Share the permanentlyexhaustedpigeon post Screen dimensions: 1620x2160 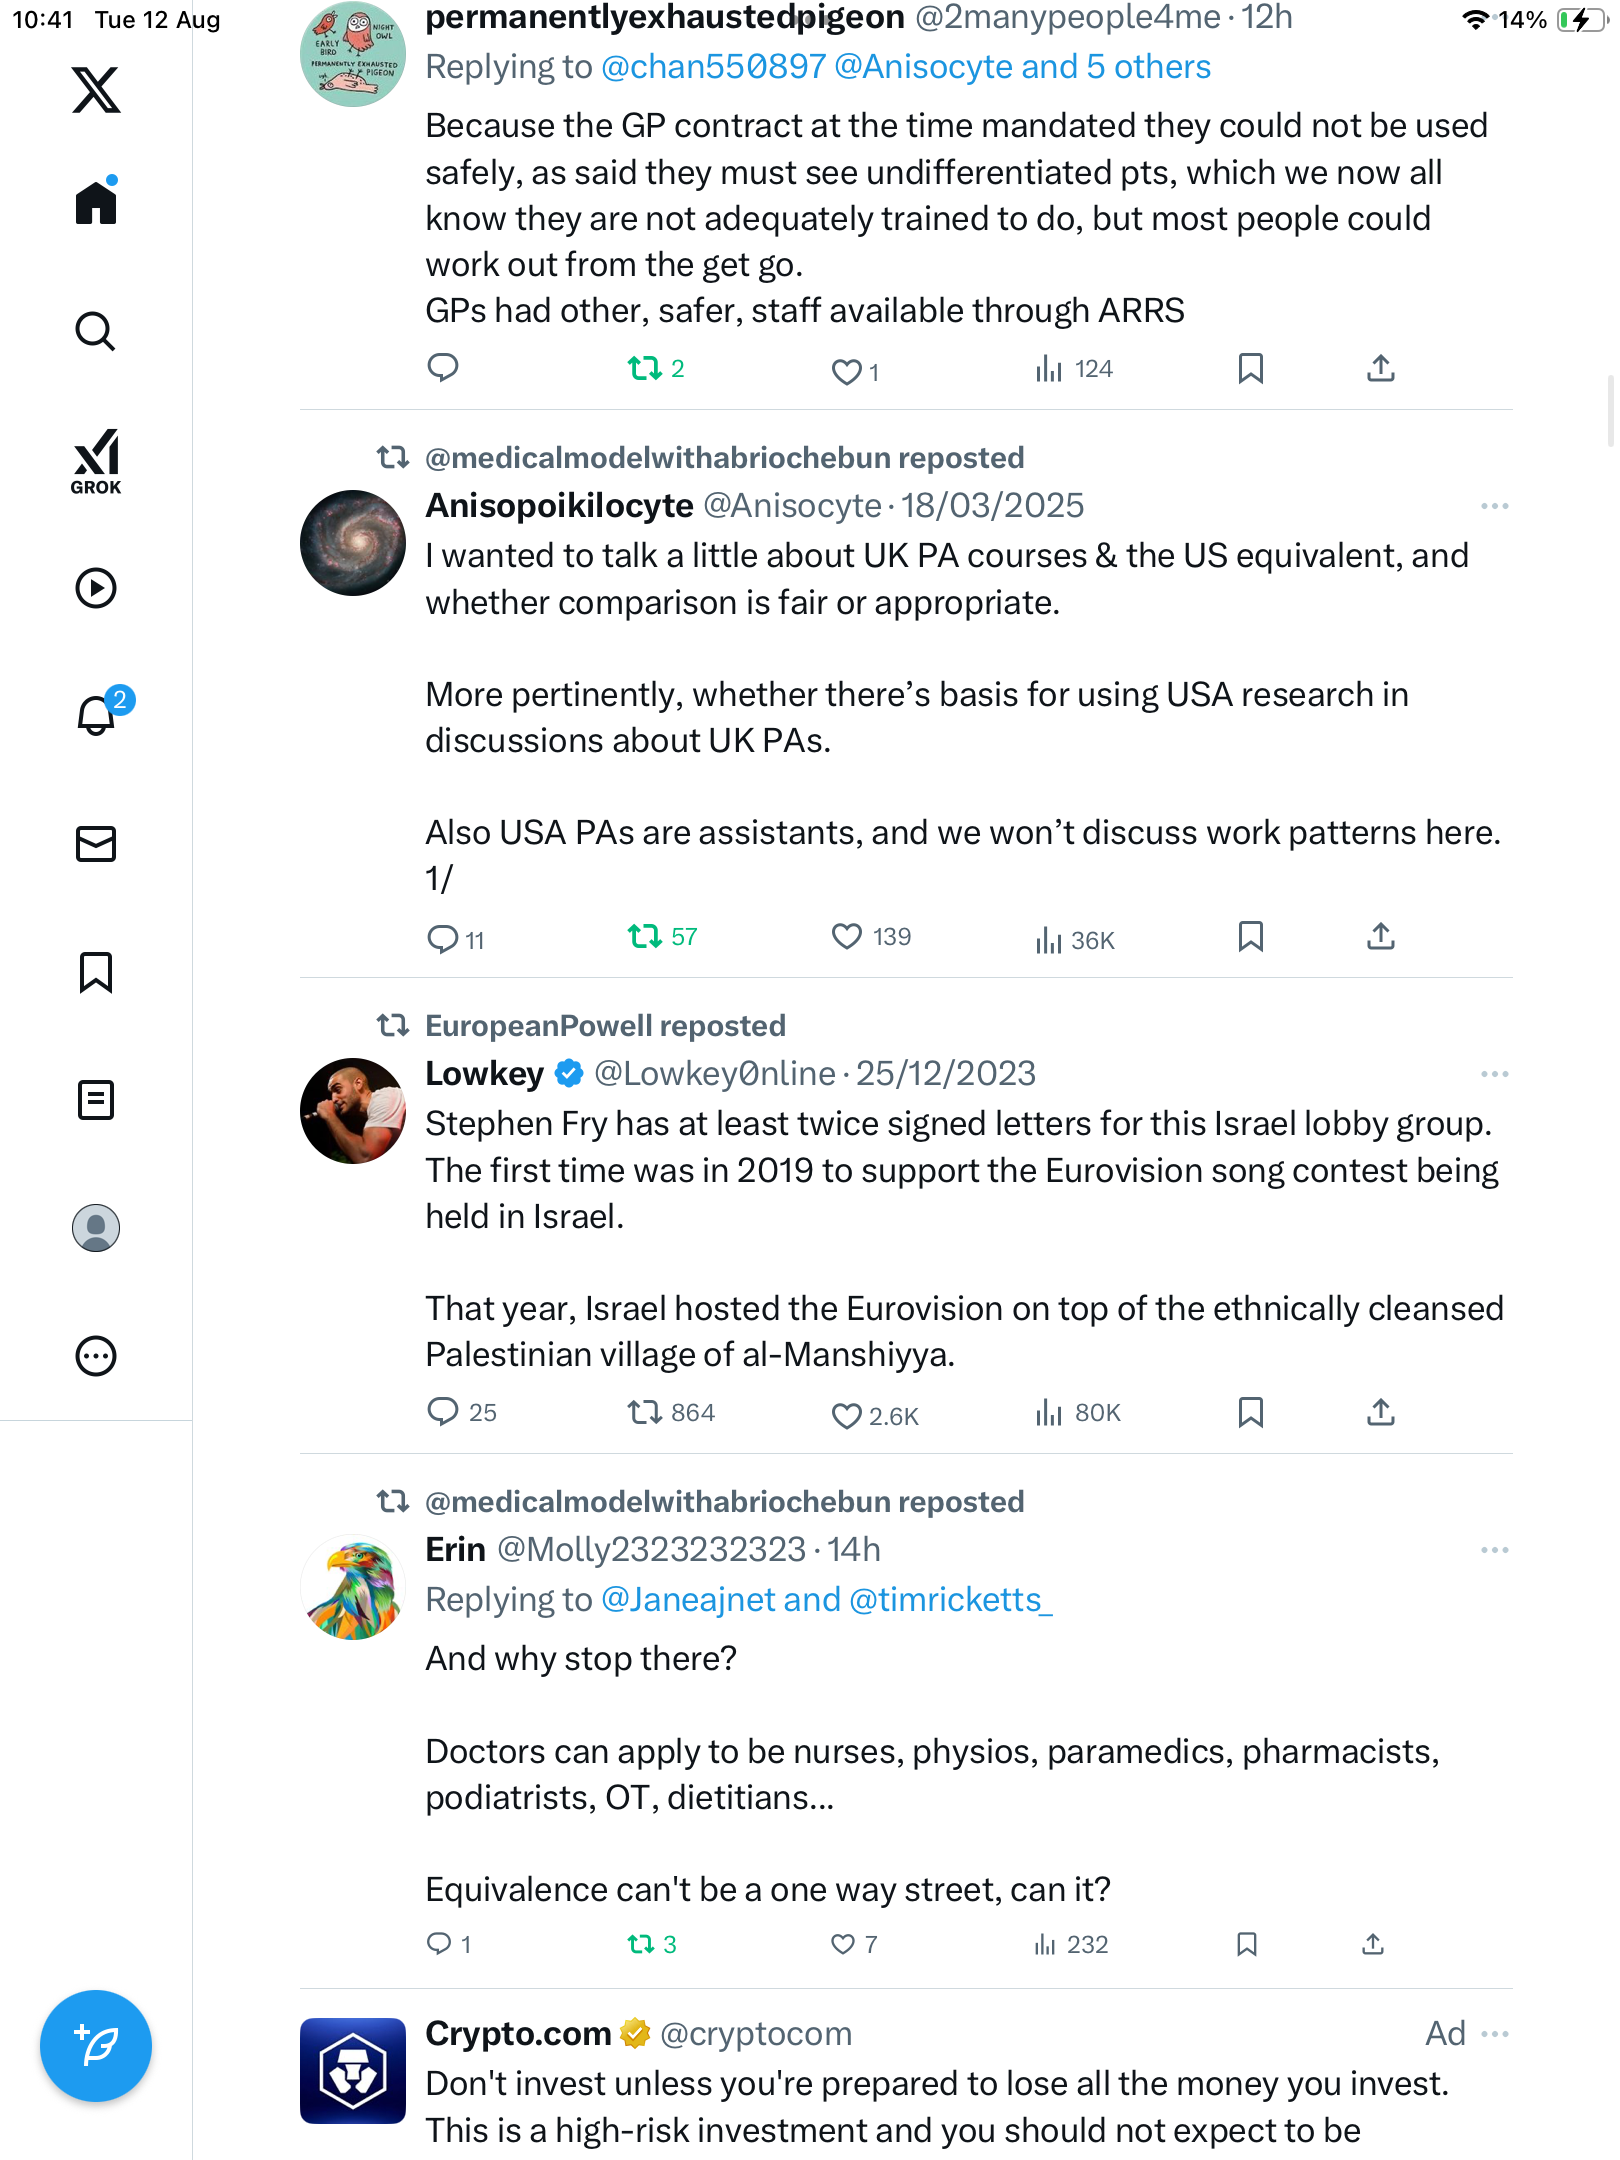coord(1381,369)
